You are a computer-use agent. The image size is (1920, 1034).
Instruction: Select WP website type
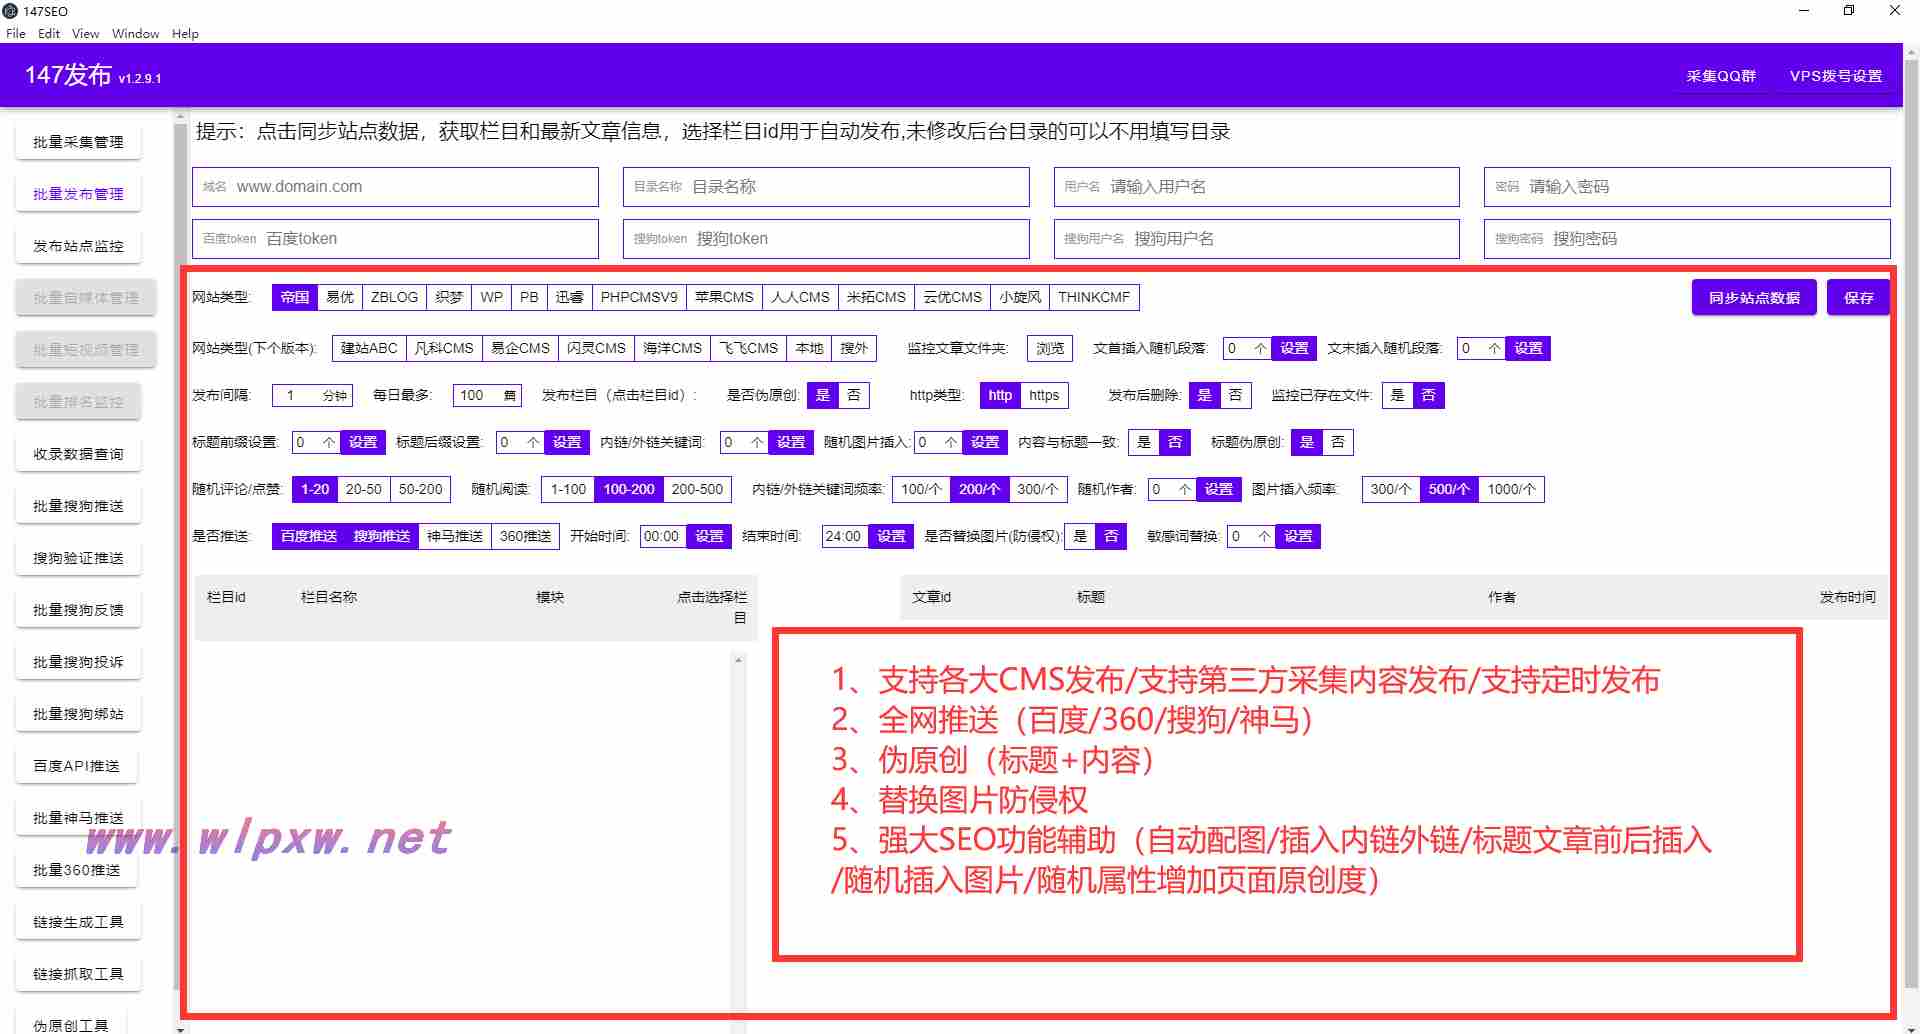point(491,297)
